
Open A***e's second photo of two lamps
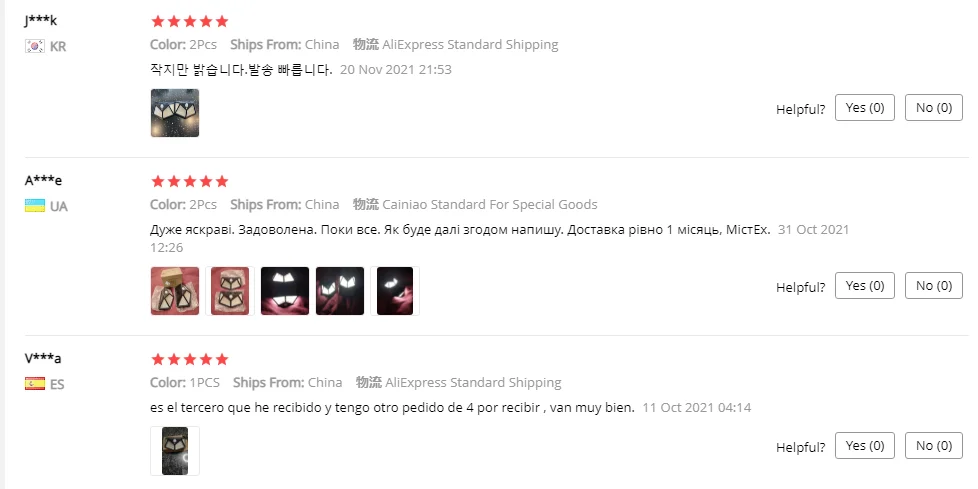click(230, 291)
